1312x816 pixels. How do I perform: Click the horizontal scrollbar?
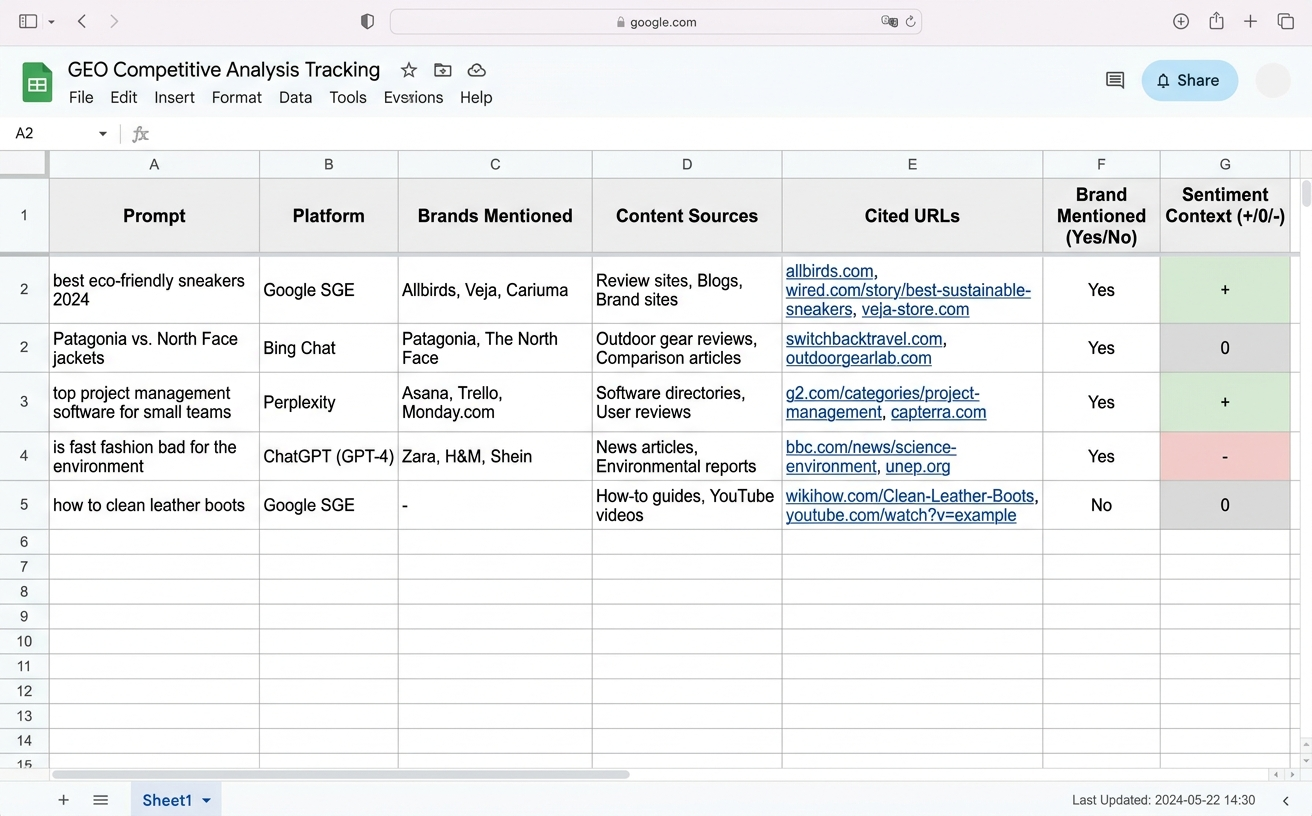click(341, 774)
